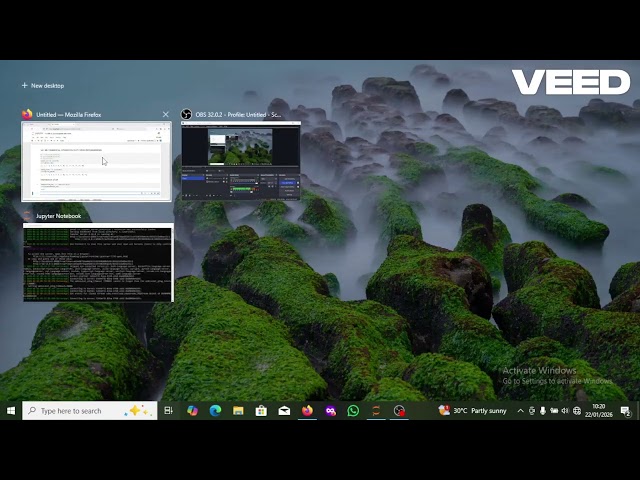Open the network globe tray icon
The image size is (640, 480).
coord(577,411)
